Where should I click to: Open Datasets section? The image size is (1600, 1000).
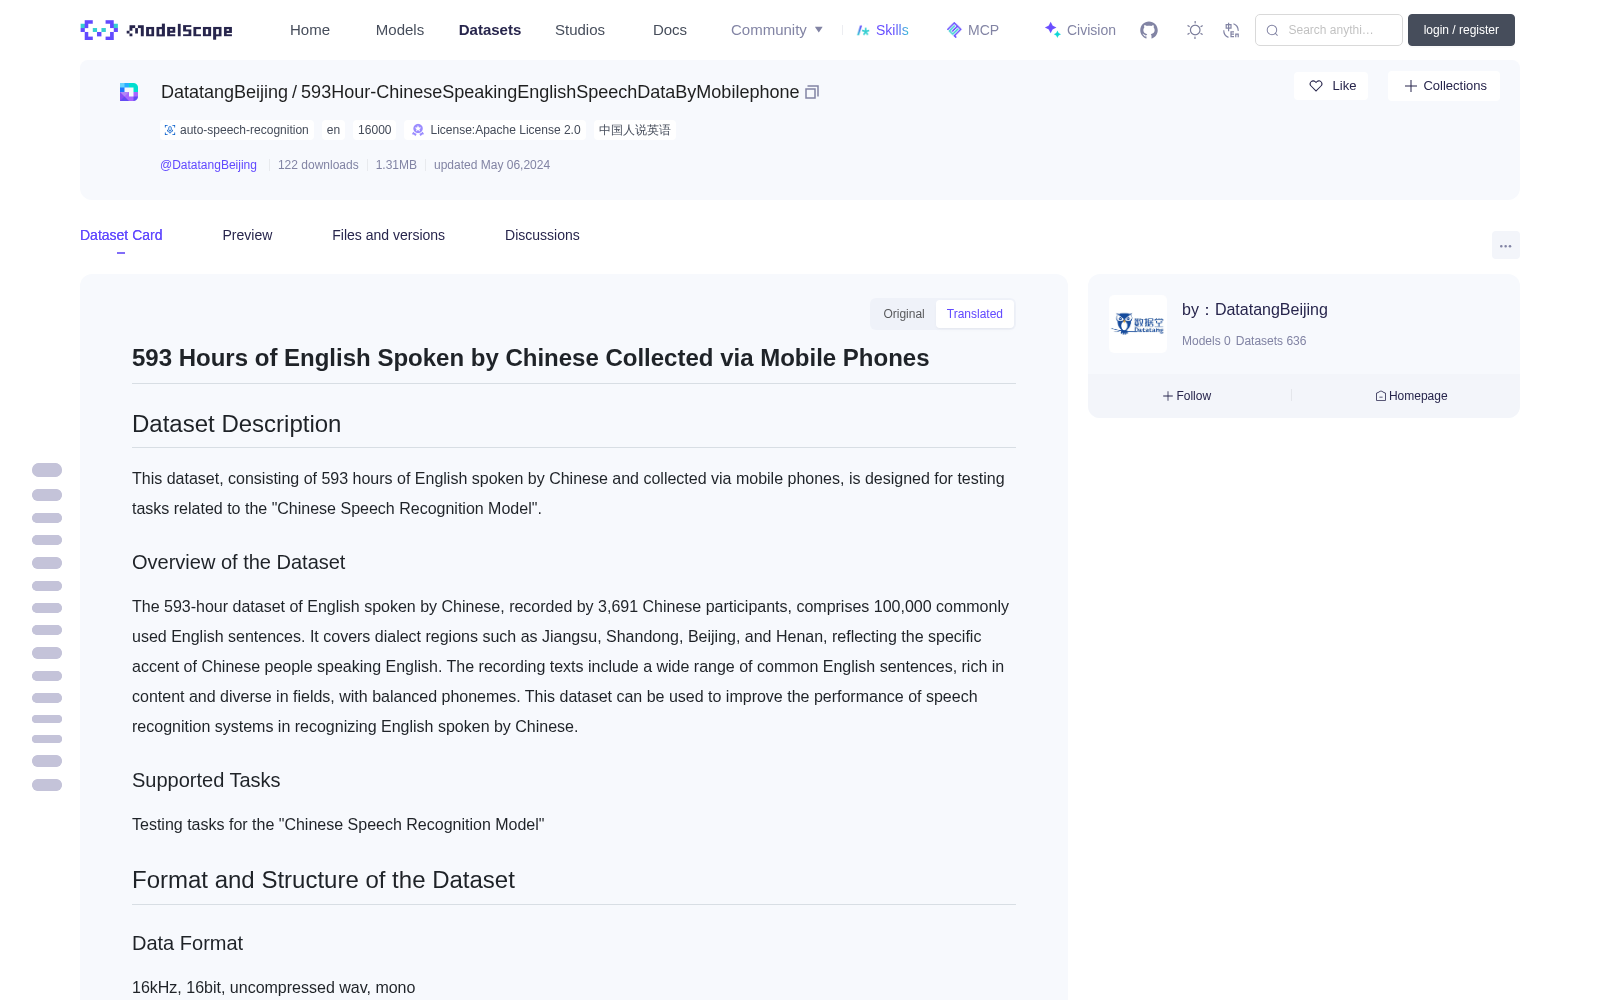[490, 30]
